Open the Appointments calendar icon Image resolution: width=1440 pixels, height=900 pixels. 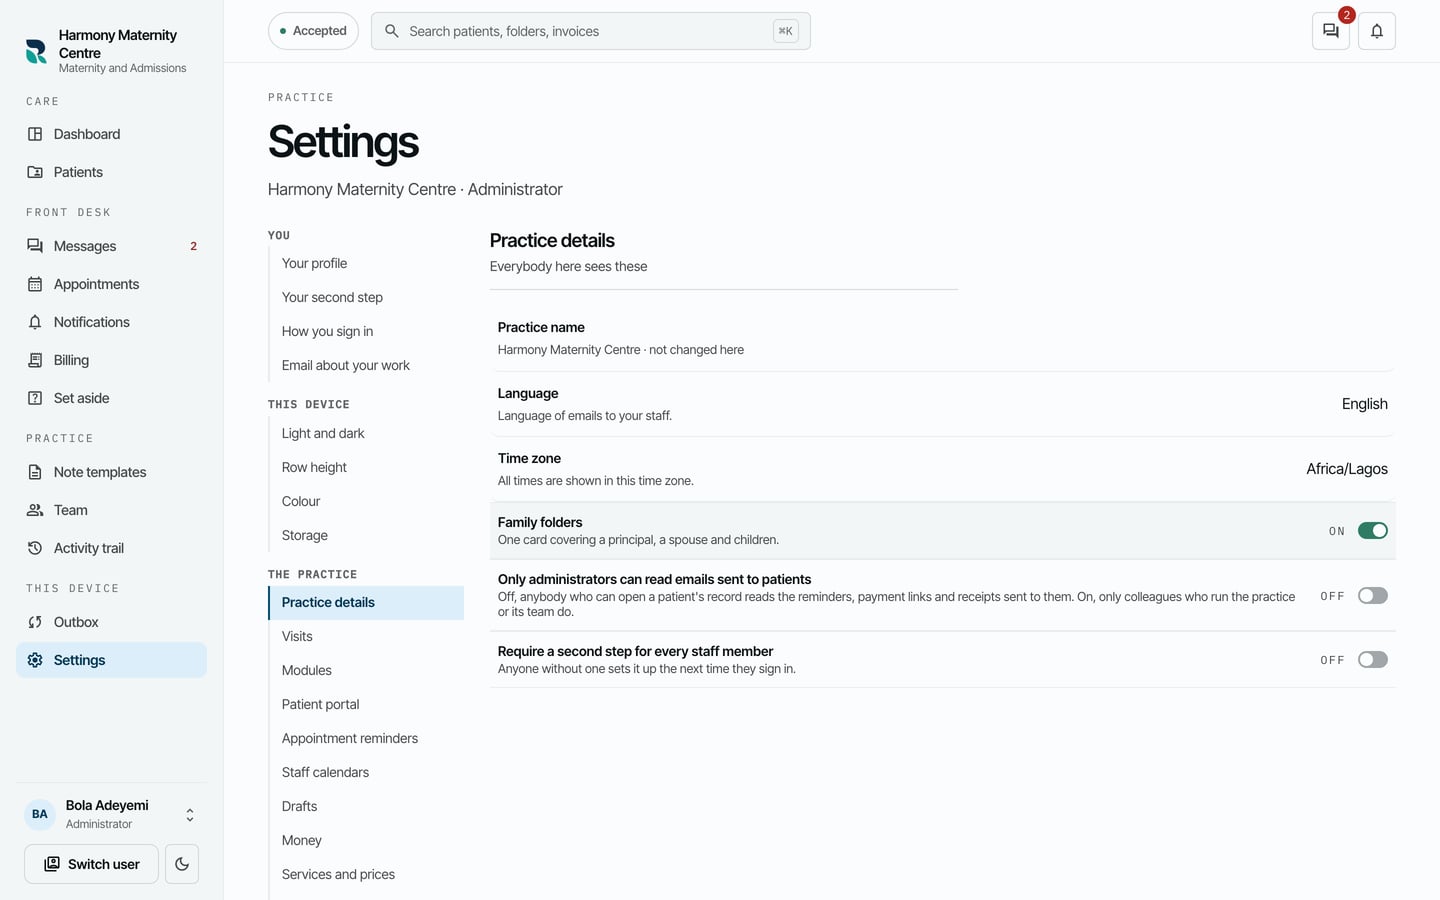35,284
